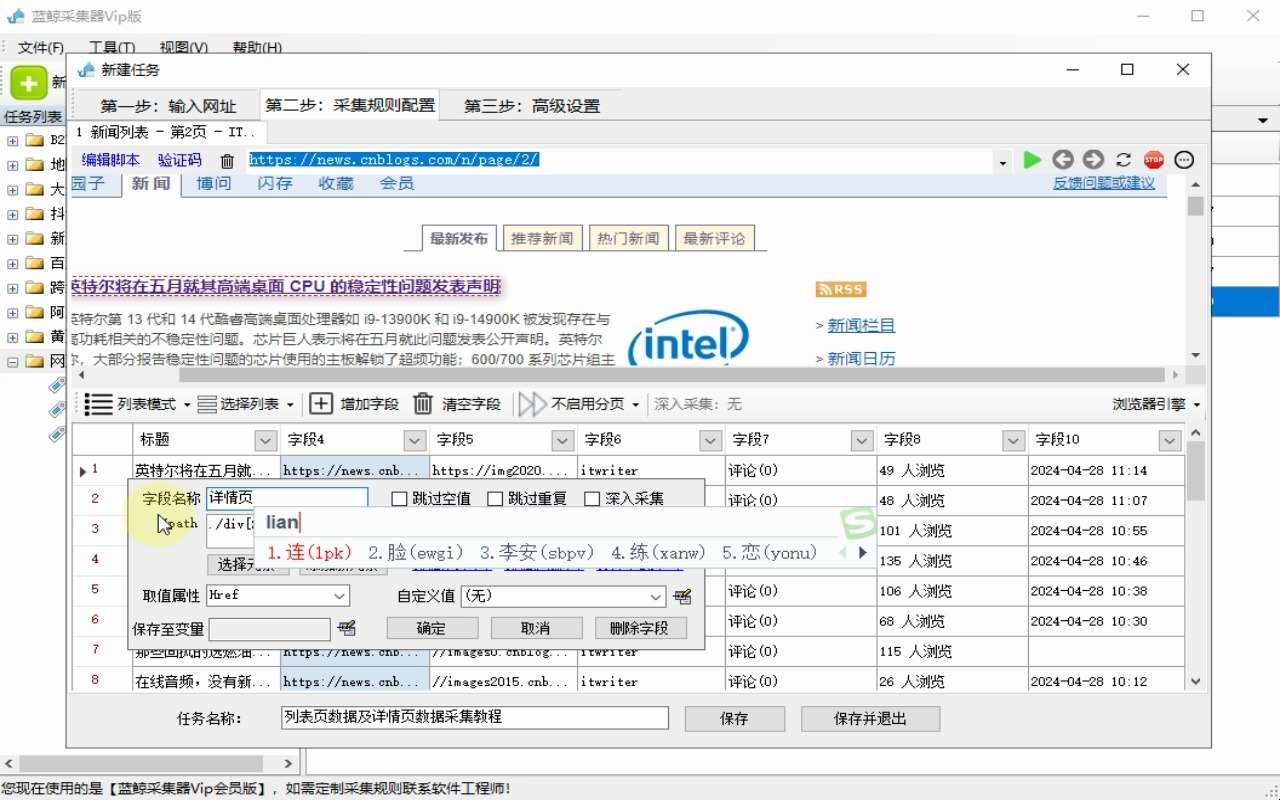打开自定义值下拉列表
Screen dimensions: 1280x800
[x=656, y=596]
